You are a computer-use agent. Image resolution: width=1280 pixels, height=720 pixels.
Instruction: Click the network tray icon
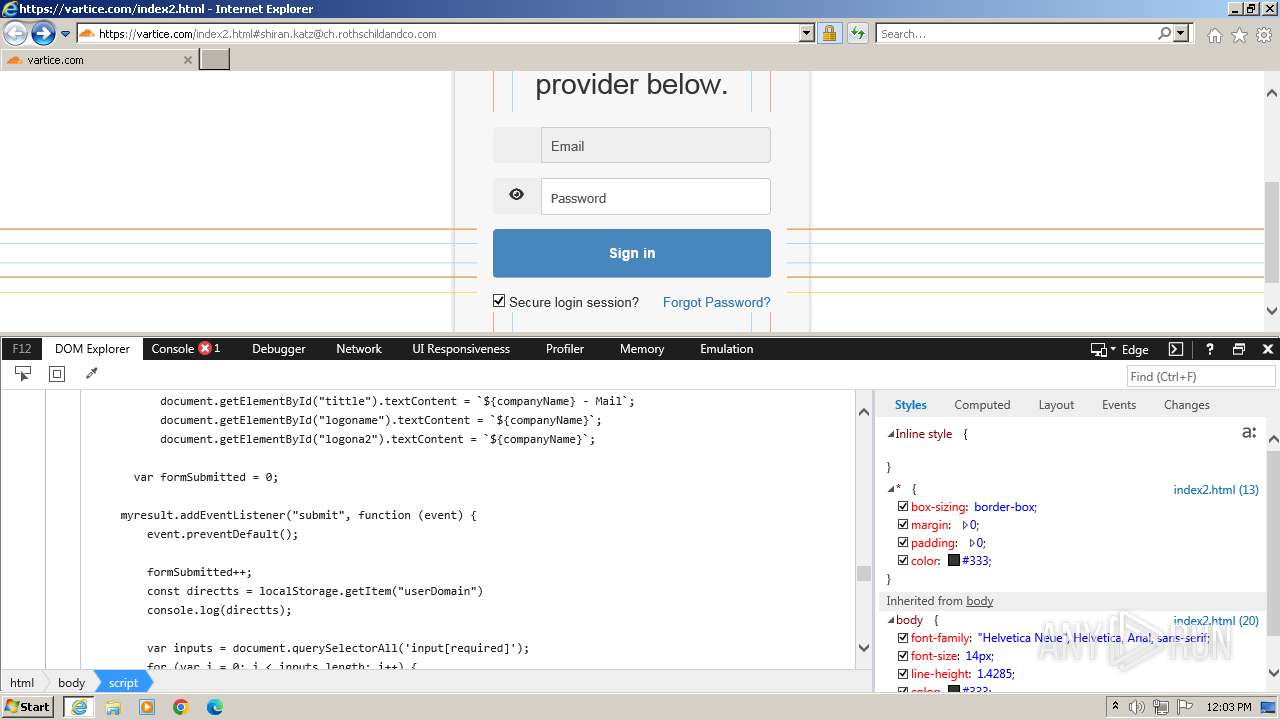click(1160, 707)
